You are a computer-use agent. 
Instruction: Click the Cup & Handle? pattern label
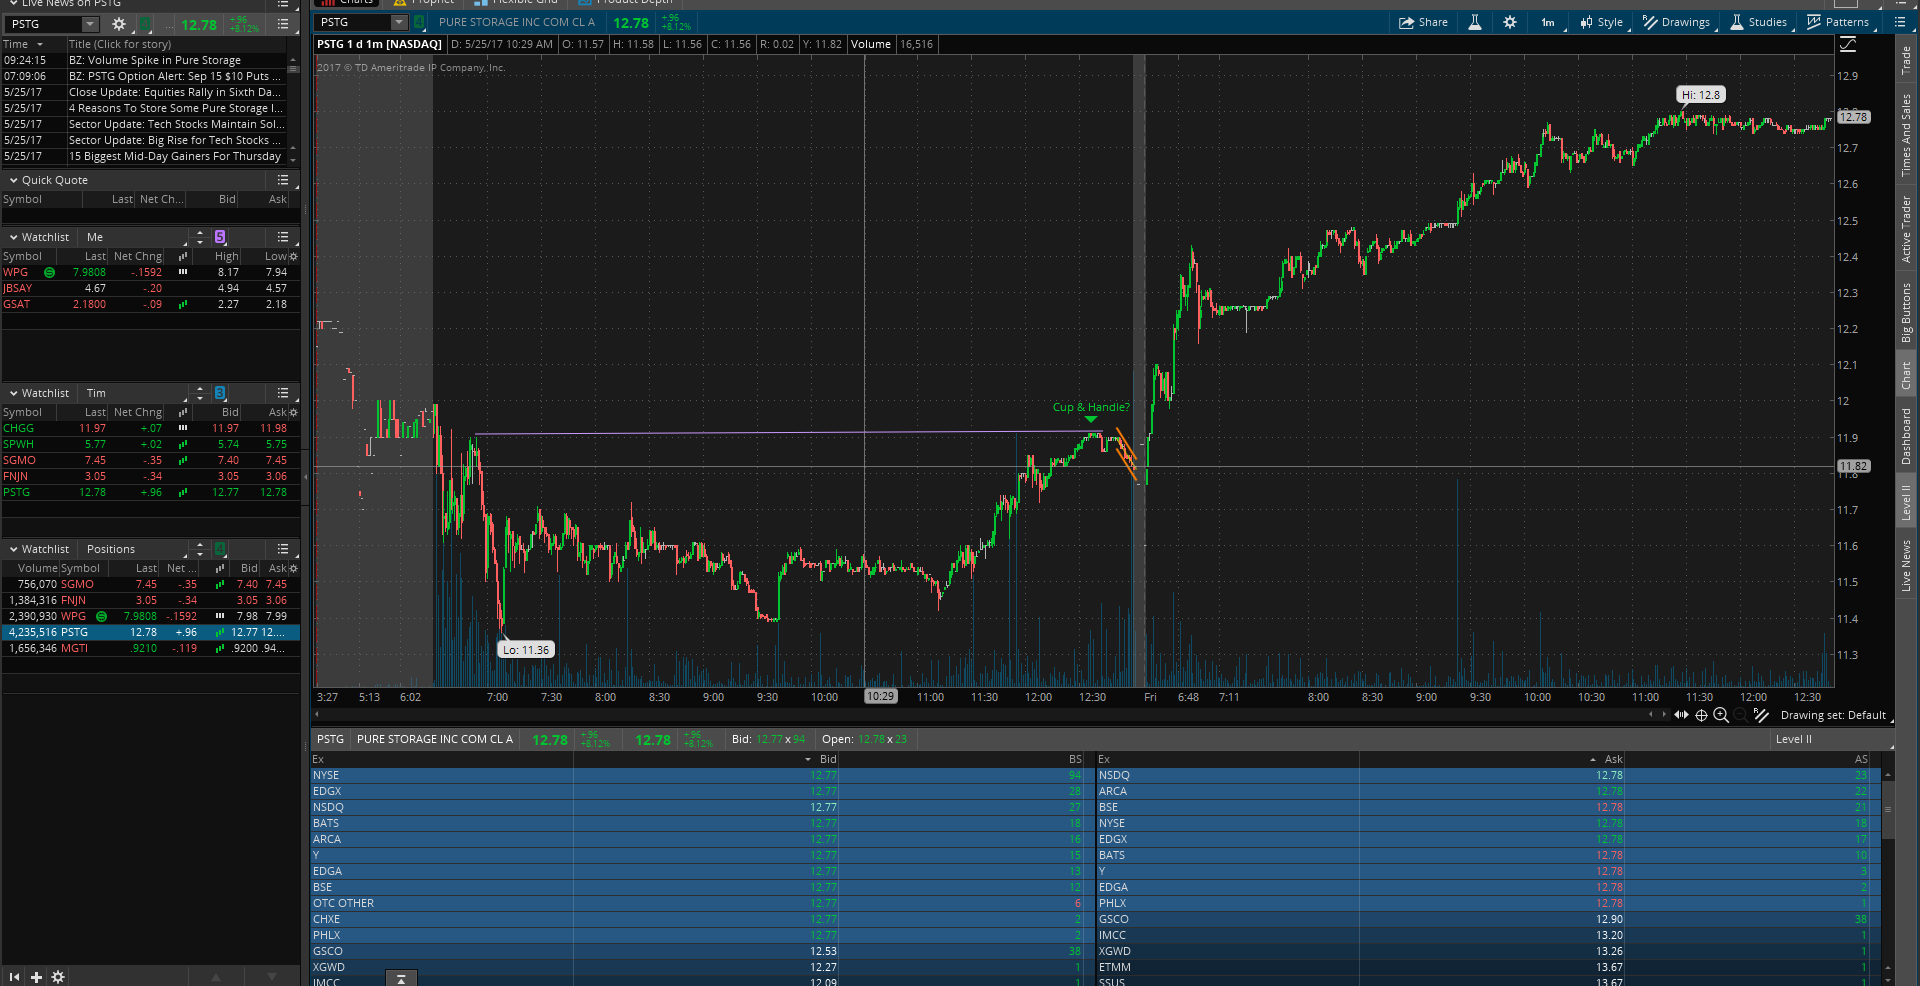point(1091,407)
